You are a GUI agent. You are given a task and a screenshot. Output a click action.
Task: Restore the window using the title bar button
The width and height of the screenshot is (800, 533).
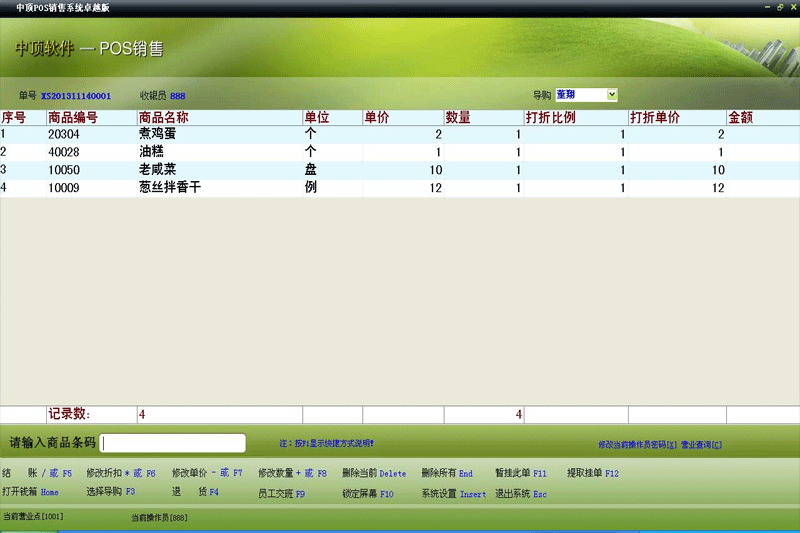pos(780,7)
